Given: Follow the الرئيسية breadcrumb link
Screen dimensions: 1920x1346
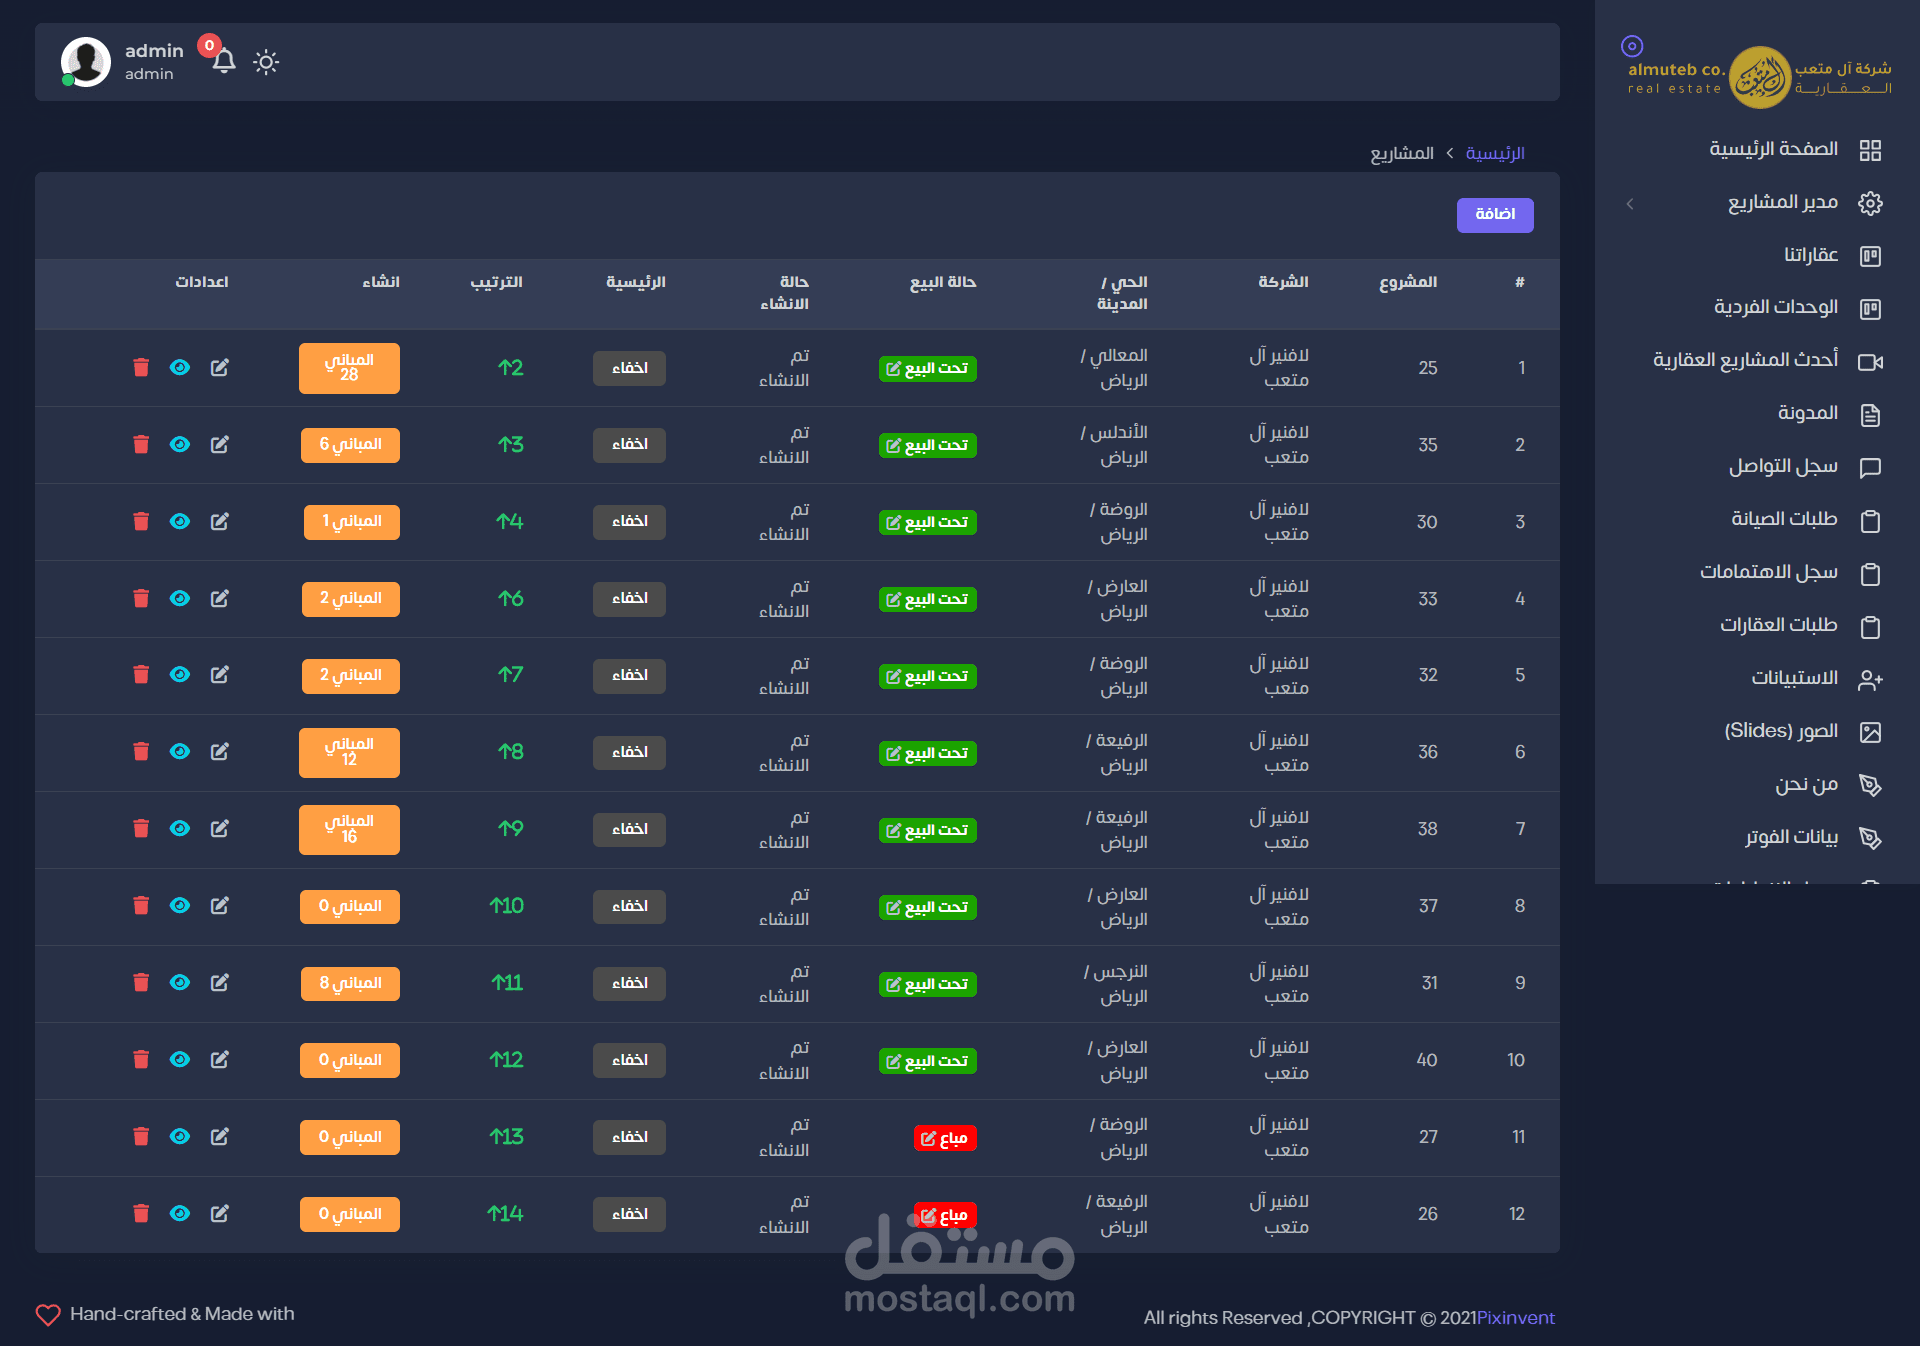Looking at the screenshot, I should (x=1494, y=154).
